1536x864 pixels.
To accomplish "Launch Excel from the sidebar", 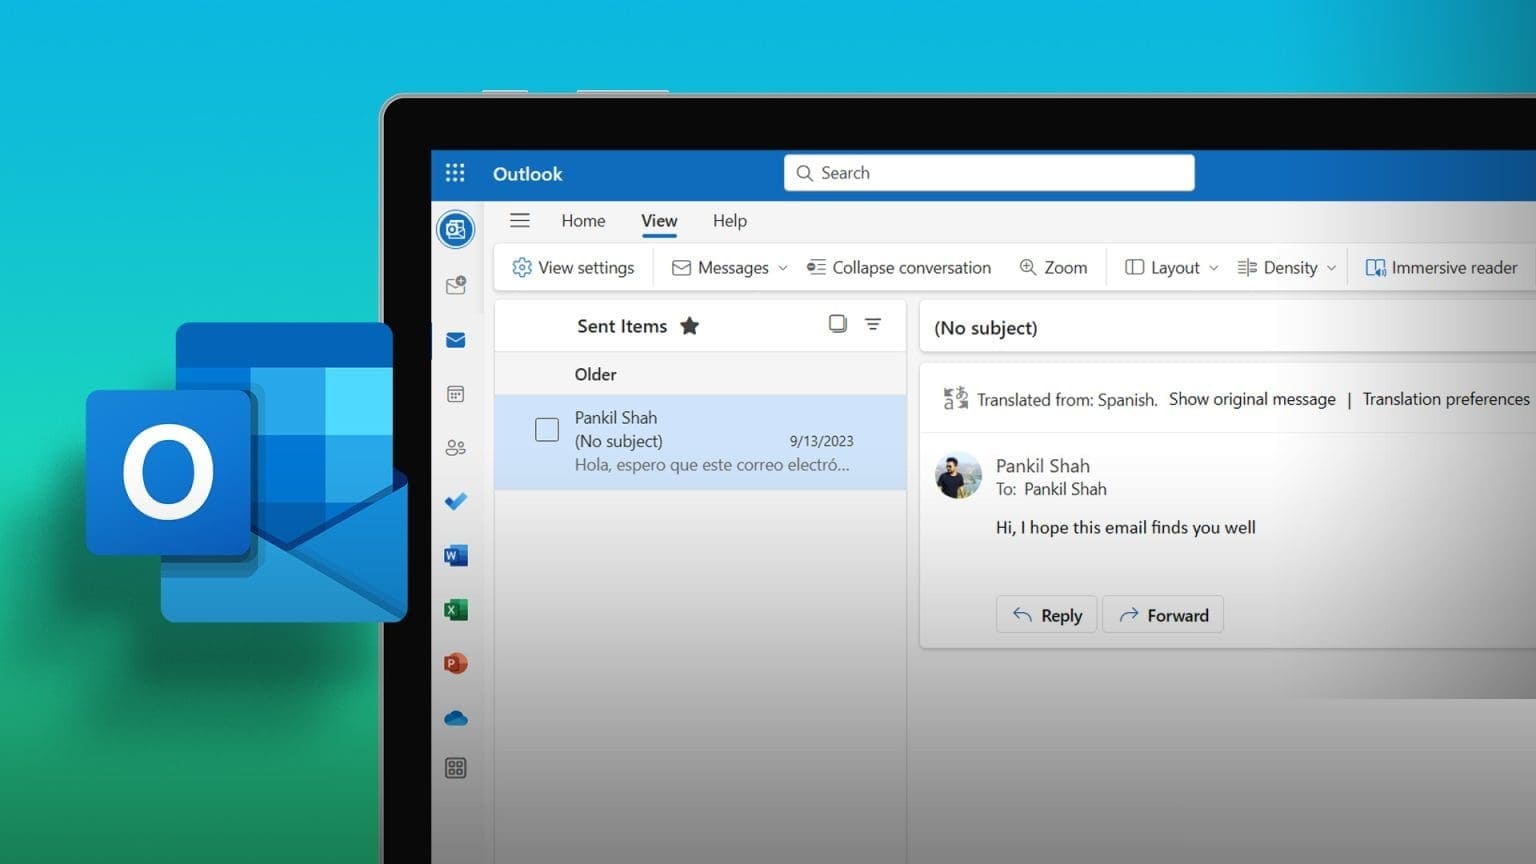I will point(455,609).
